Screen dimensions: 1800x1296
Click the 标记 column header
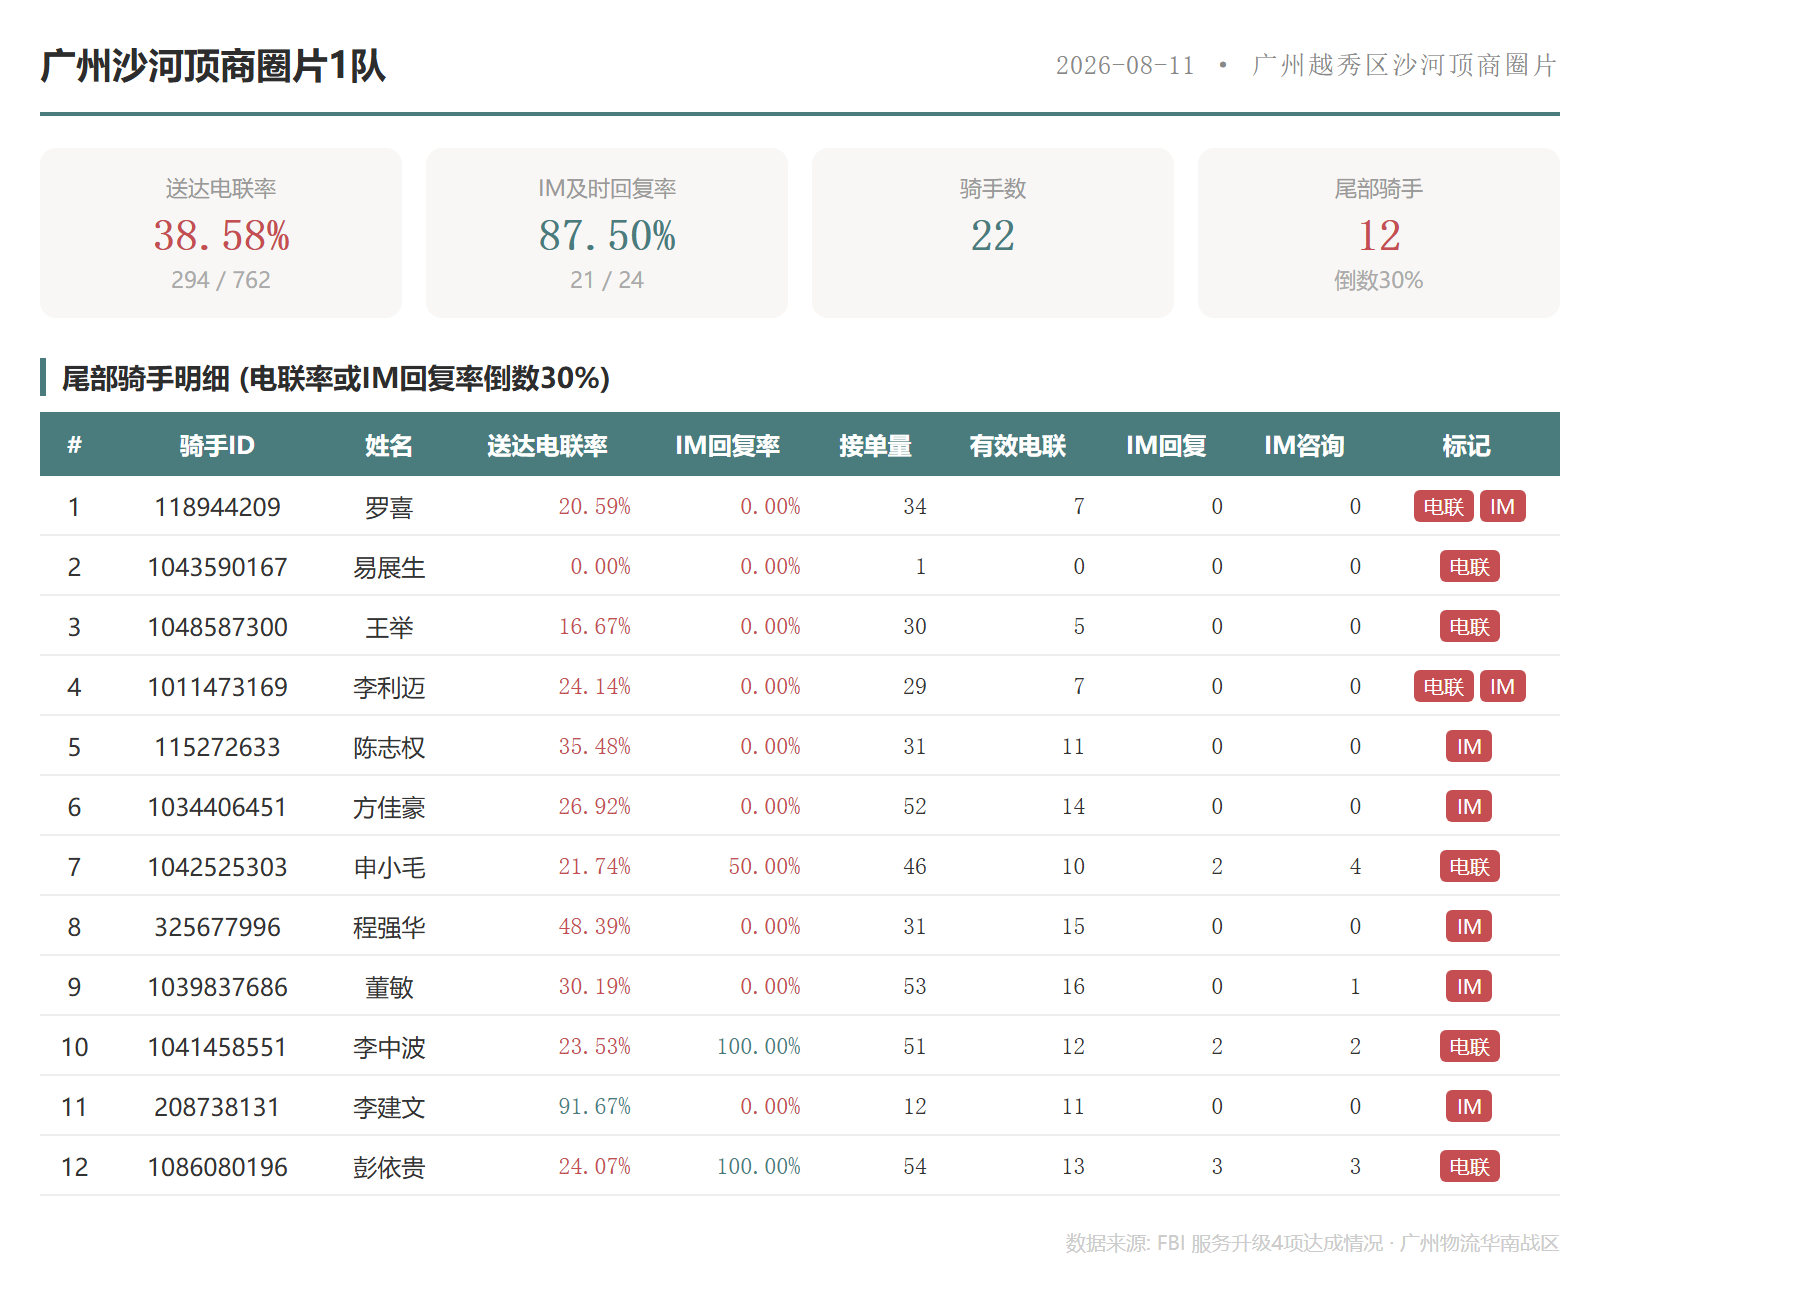tap(1466, 445)
